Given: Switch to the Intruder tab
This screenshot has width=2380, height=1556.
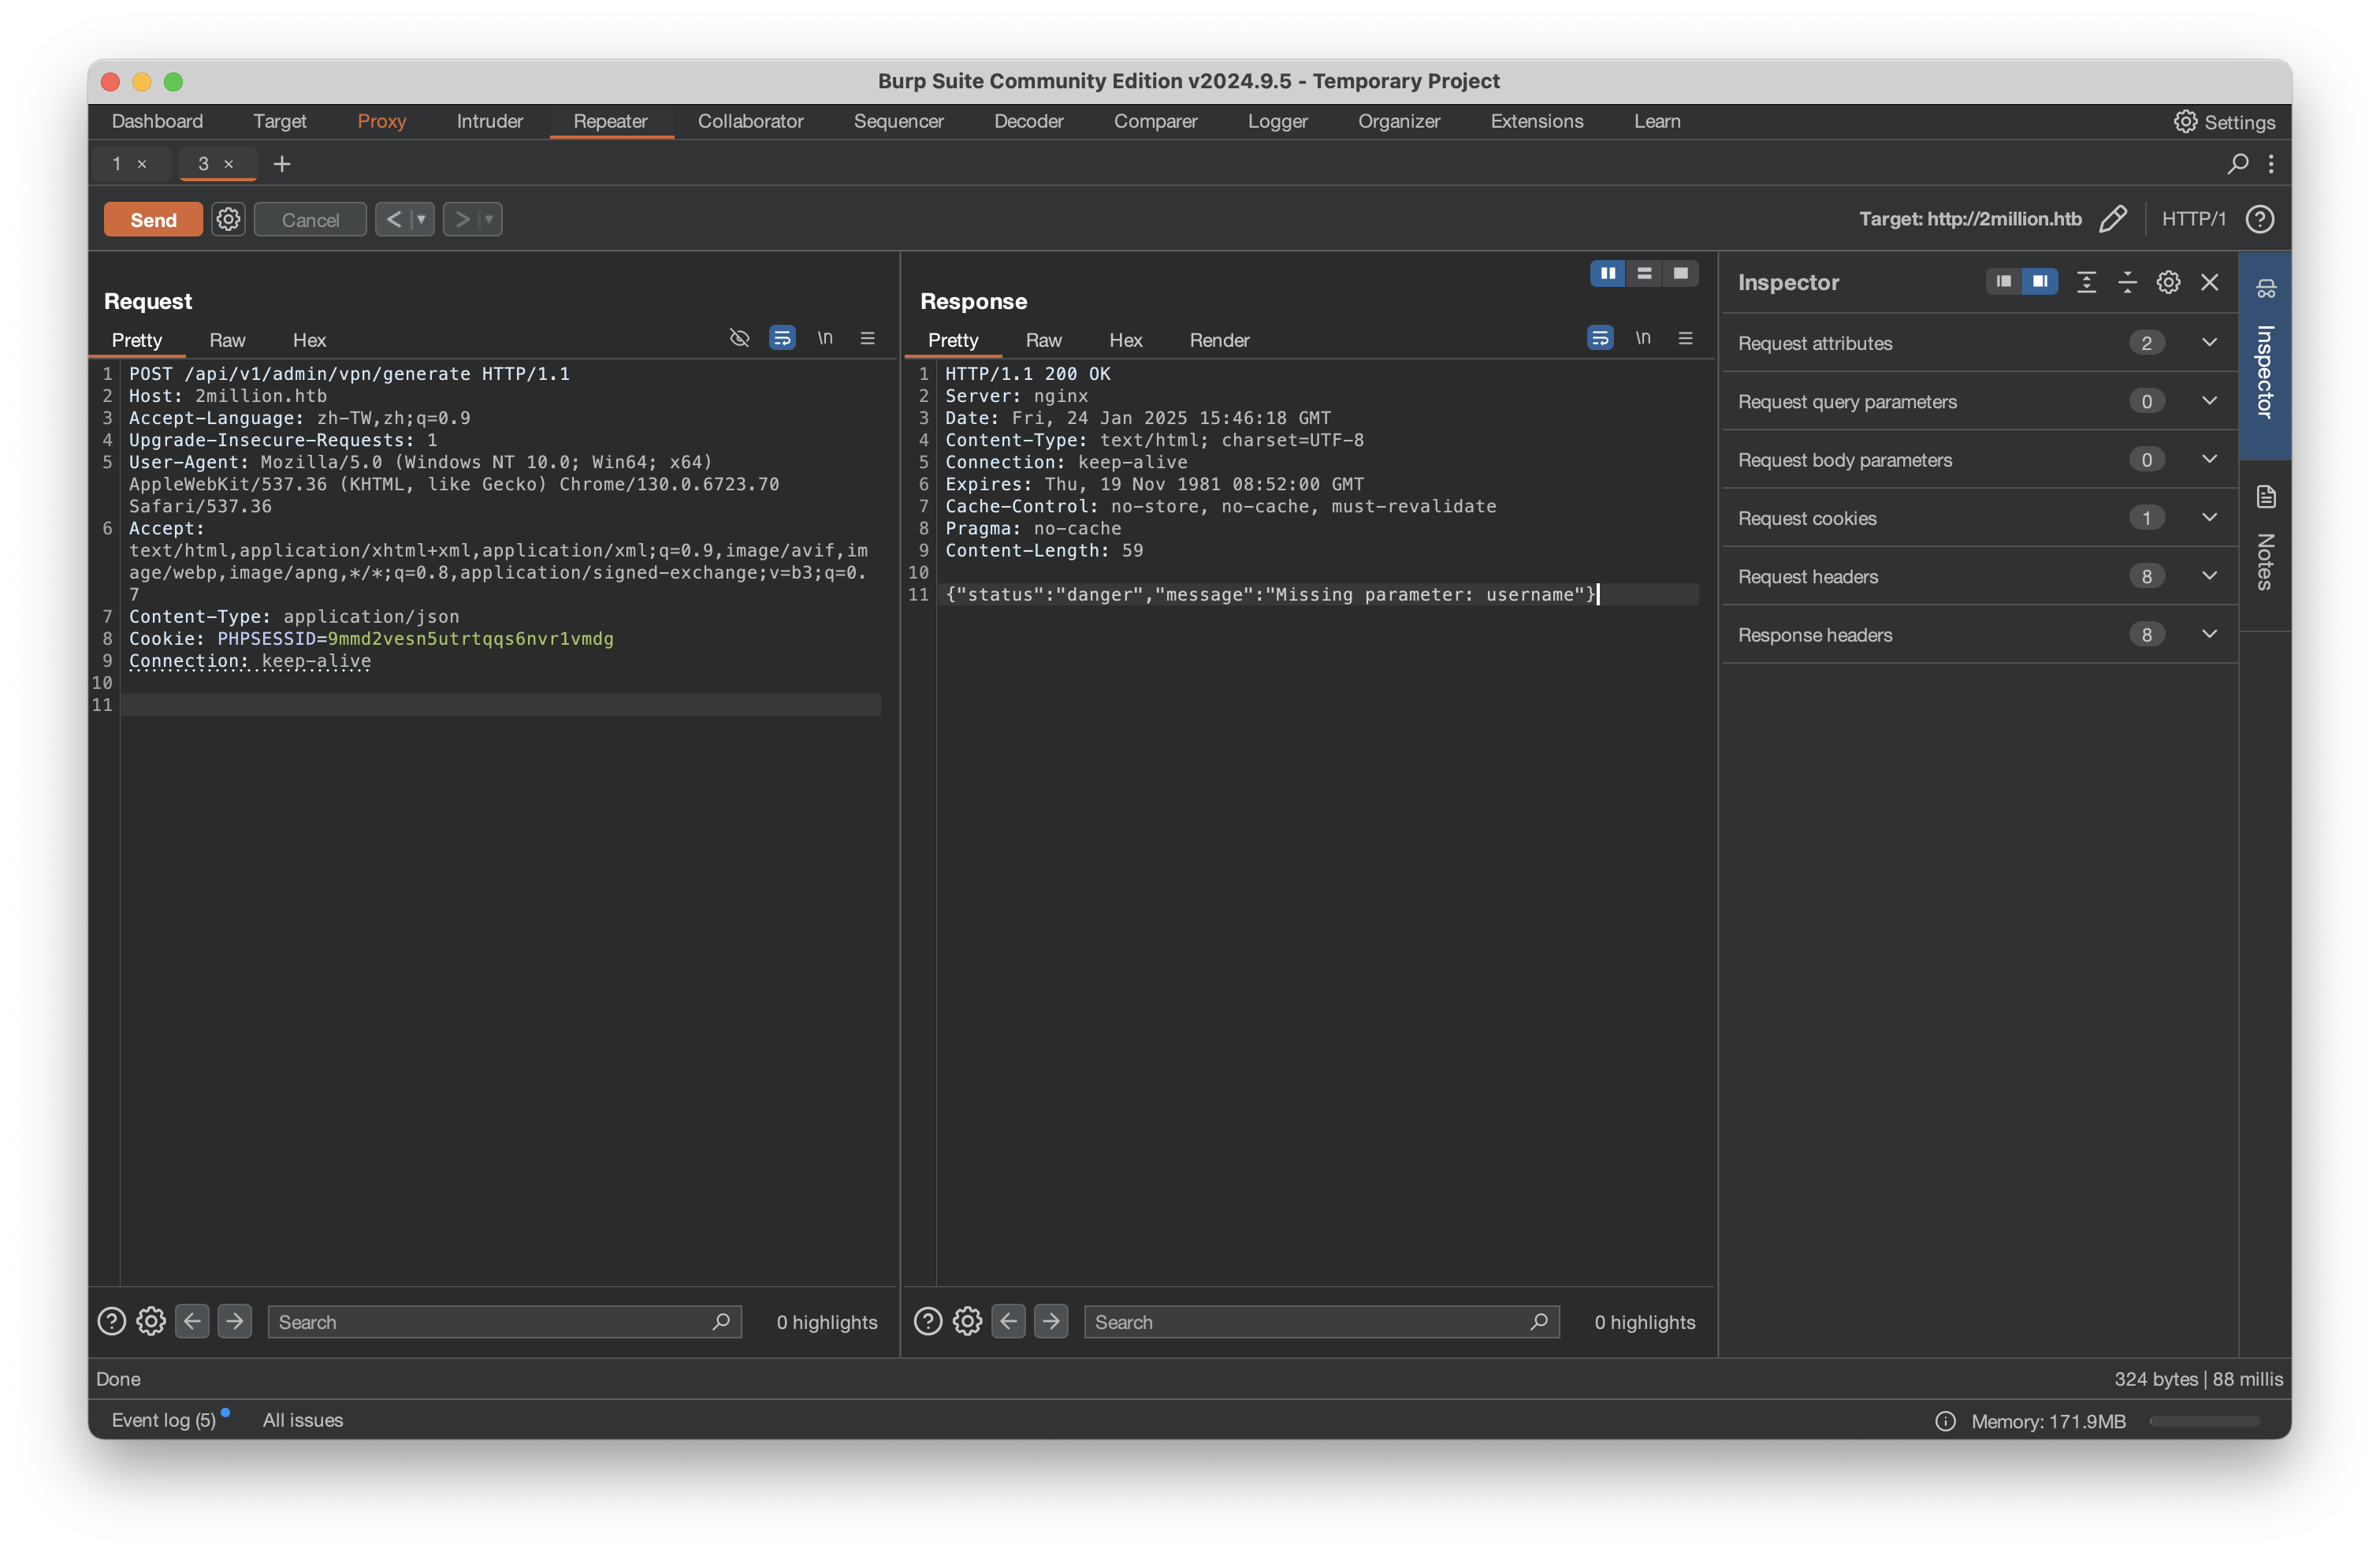Looking at the screenshot, I should click(x=489, y=121).
